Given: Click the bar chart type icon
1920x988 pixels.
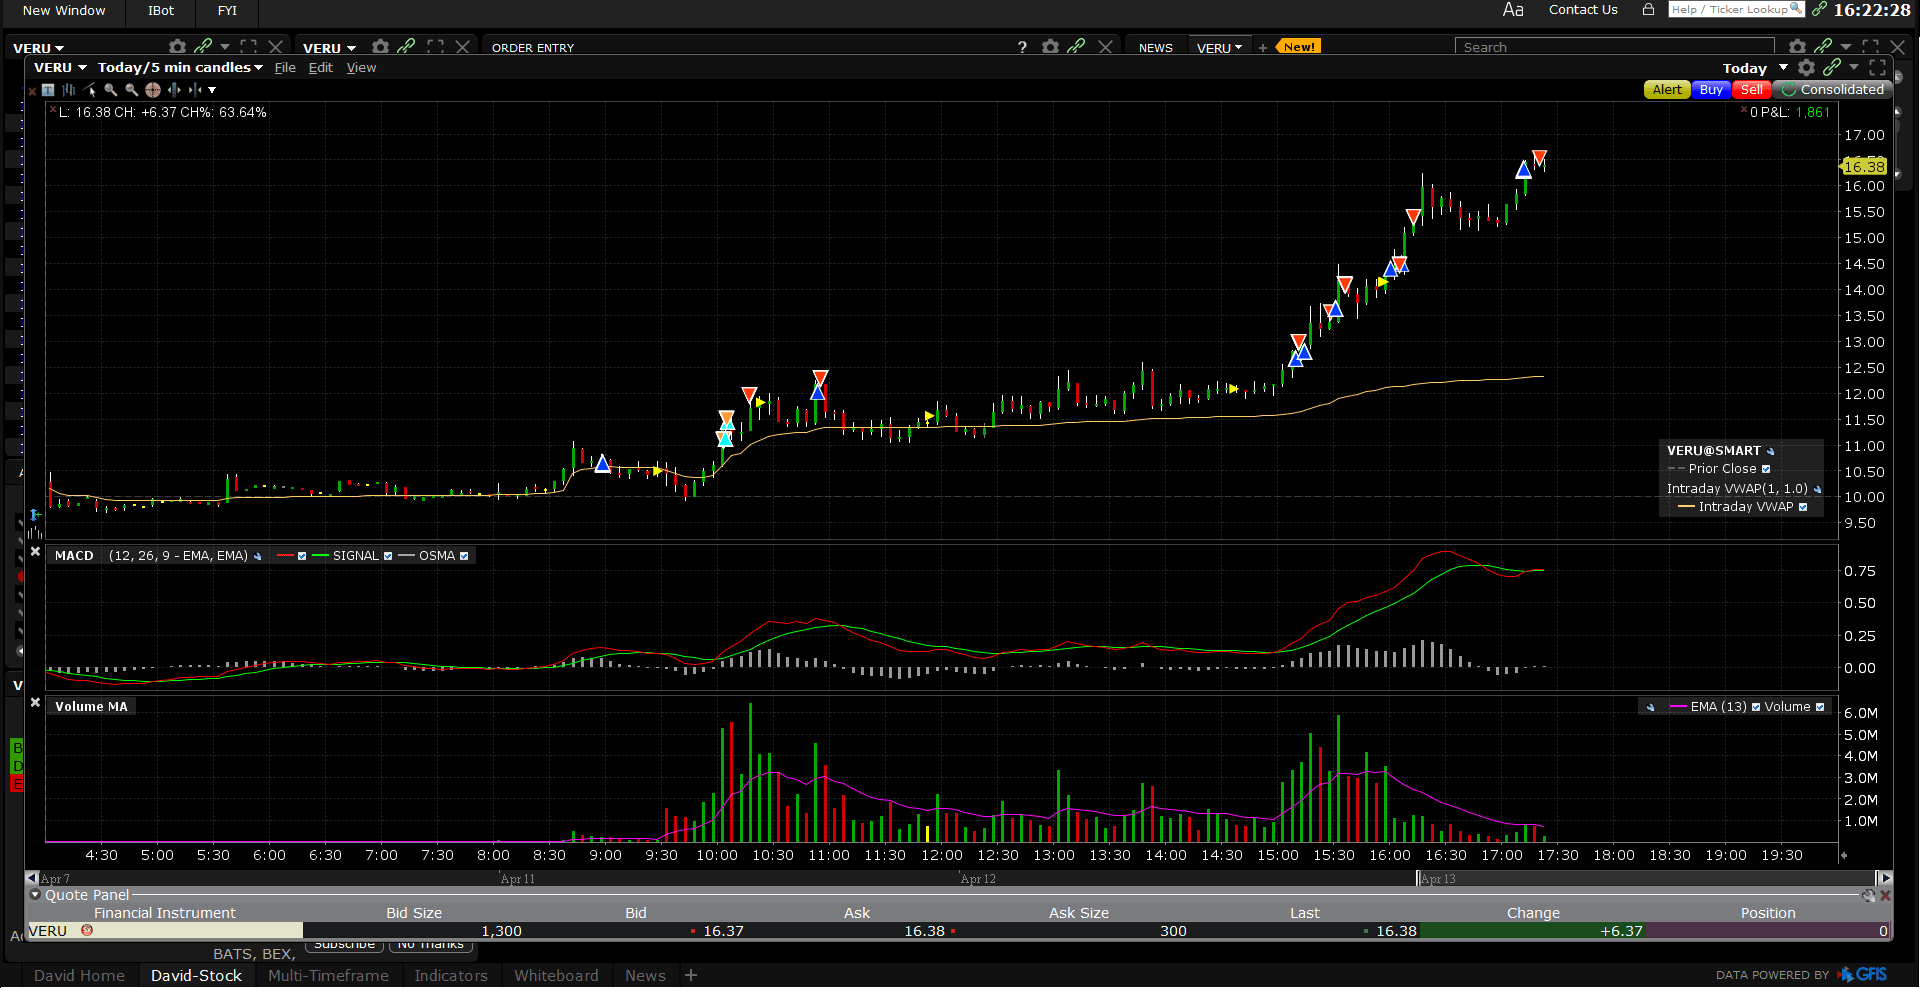Looking at the screenshot, I should 69,90.
